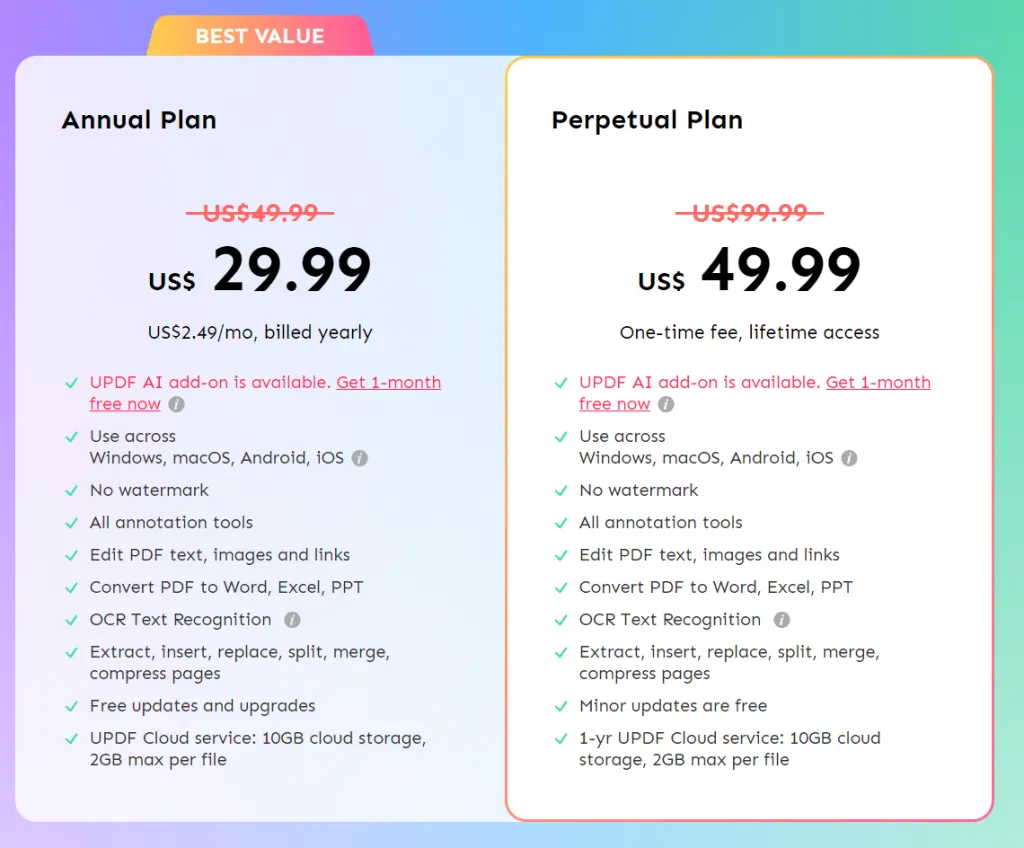The height and width of the screenshot is (848, 1024).
Task: Click One-time fee, lifetime access text
Action: point(750,333)
